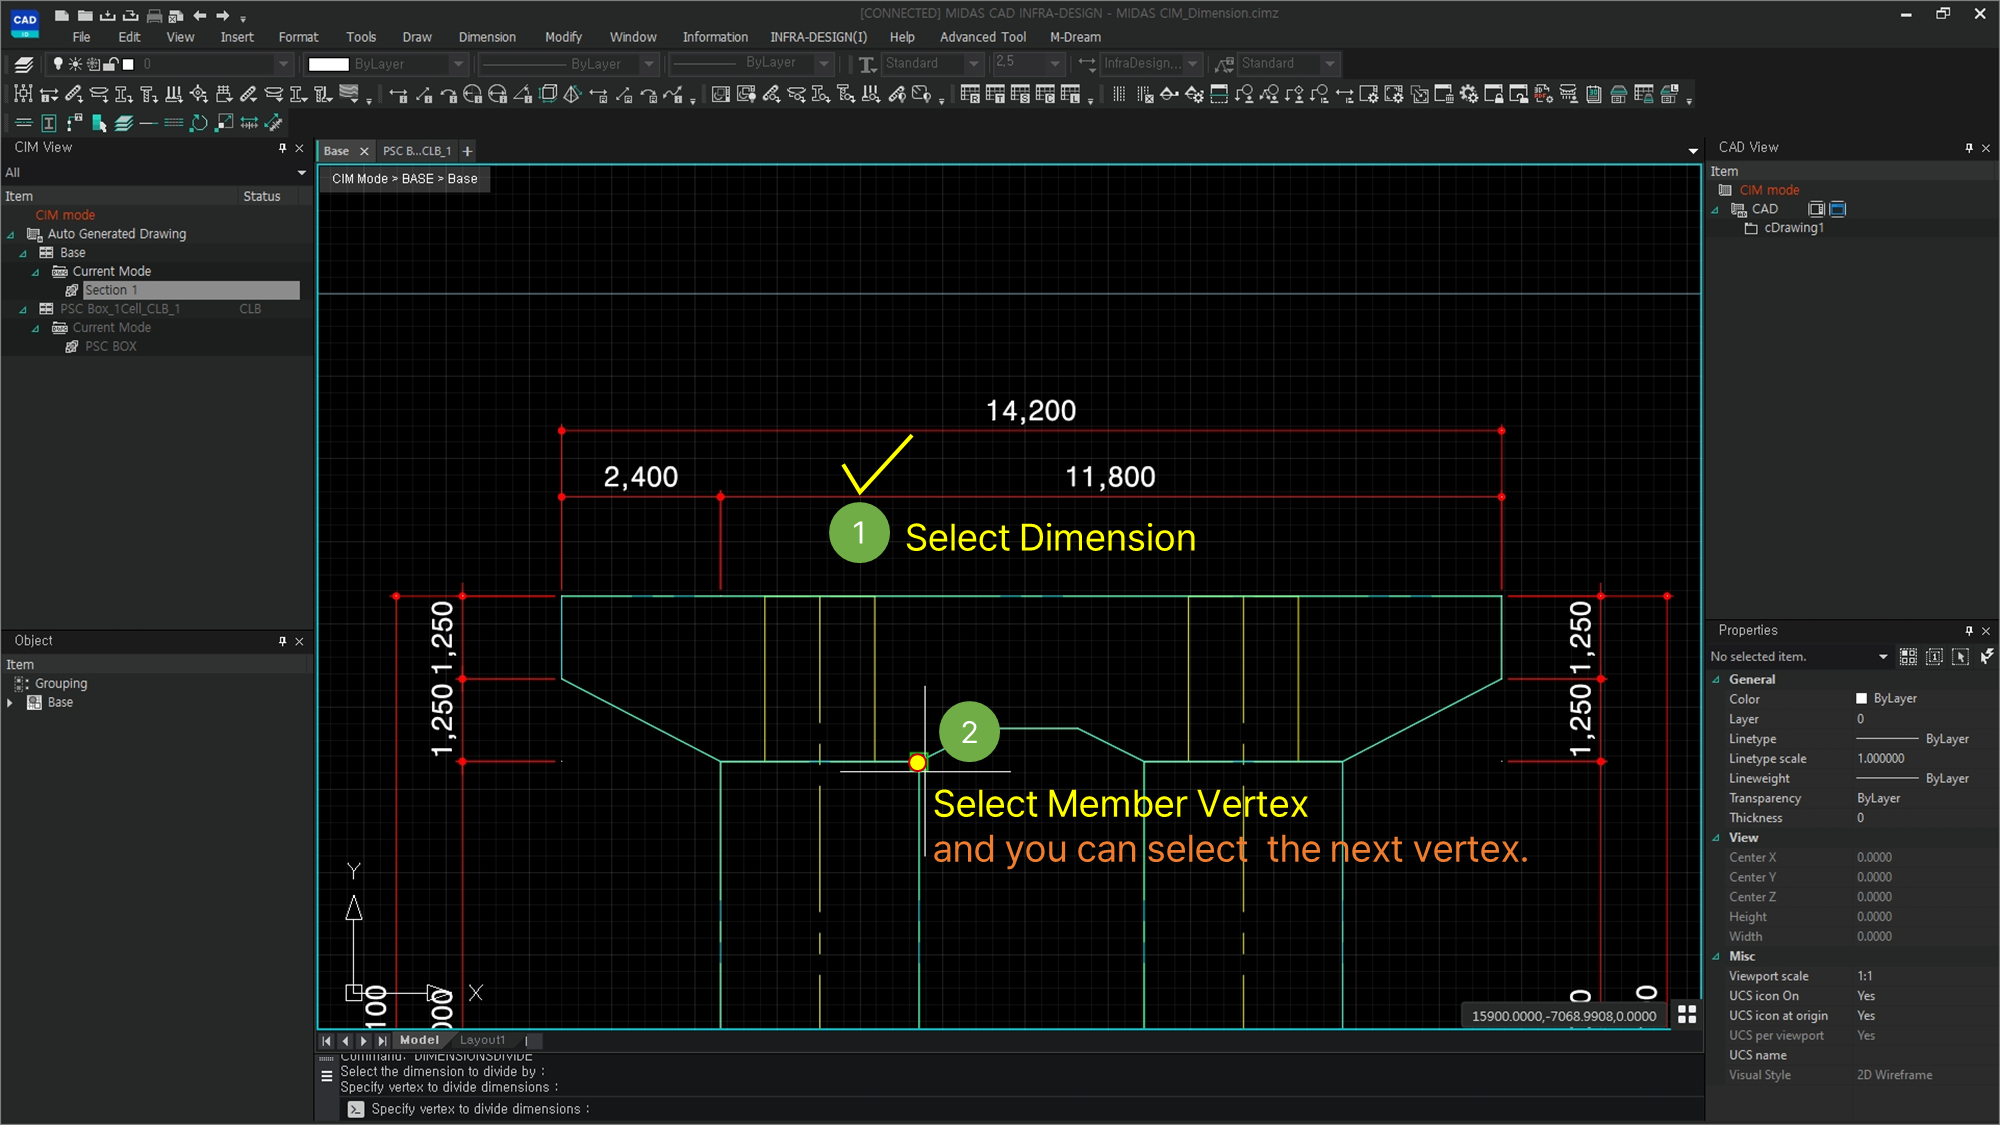Open the Layer manager icon

pos(24,64)
